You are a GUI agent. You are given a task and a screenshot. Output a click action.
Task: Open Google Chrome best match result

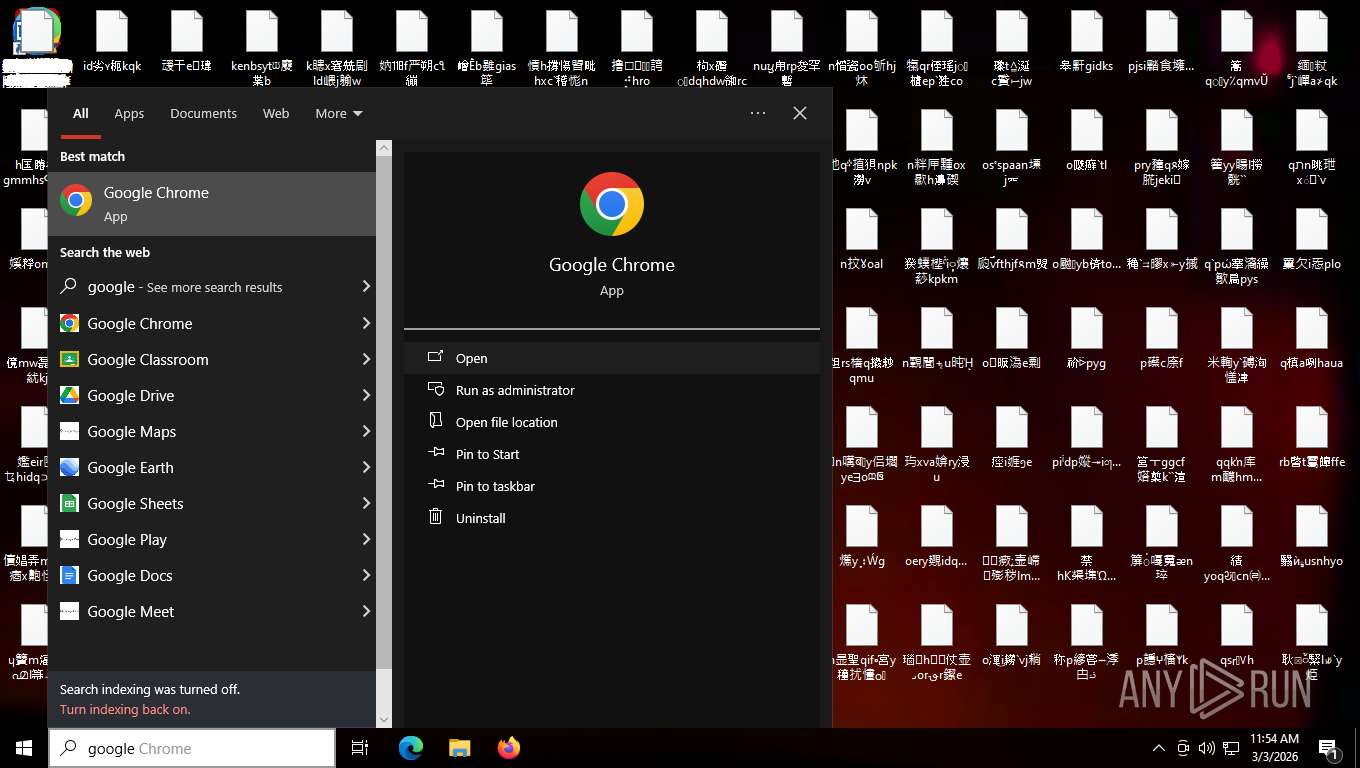point(212,204)
